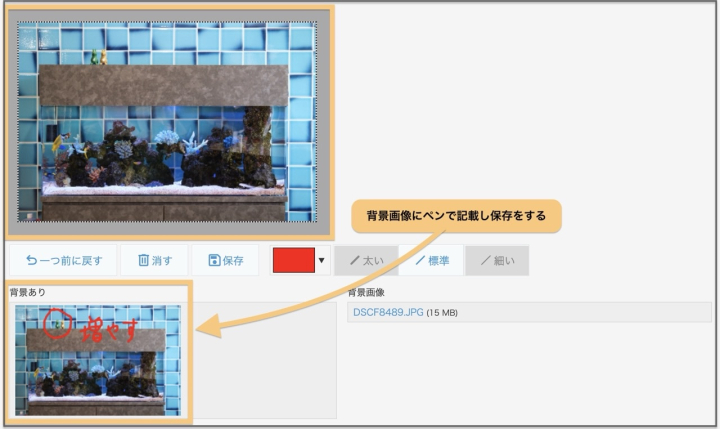Click the red hand-drawn circle in thumbnail
The height and width of the screenshot is (429, 720).
pos(58,327)
